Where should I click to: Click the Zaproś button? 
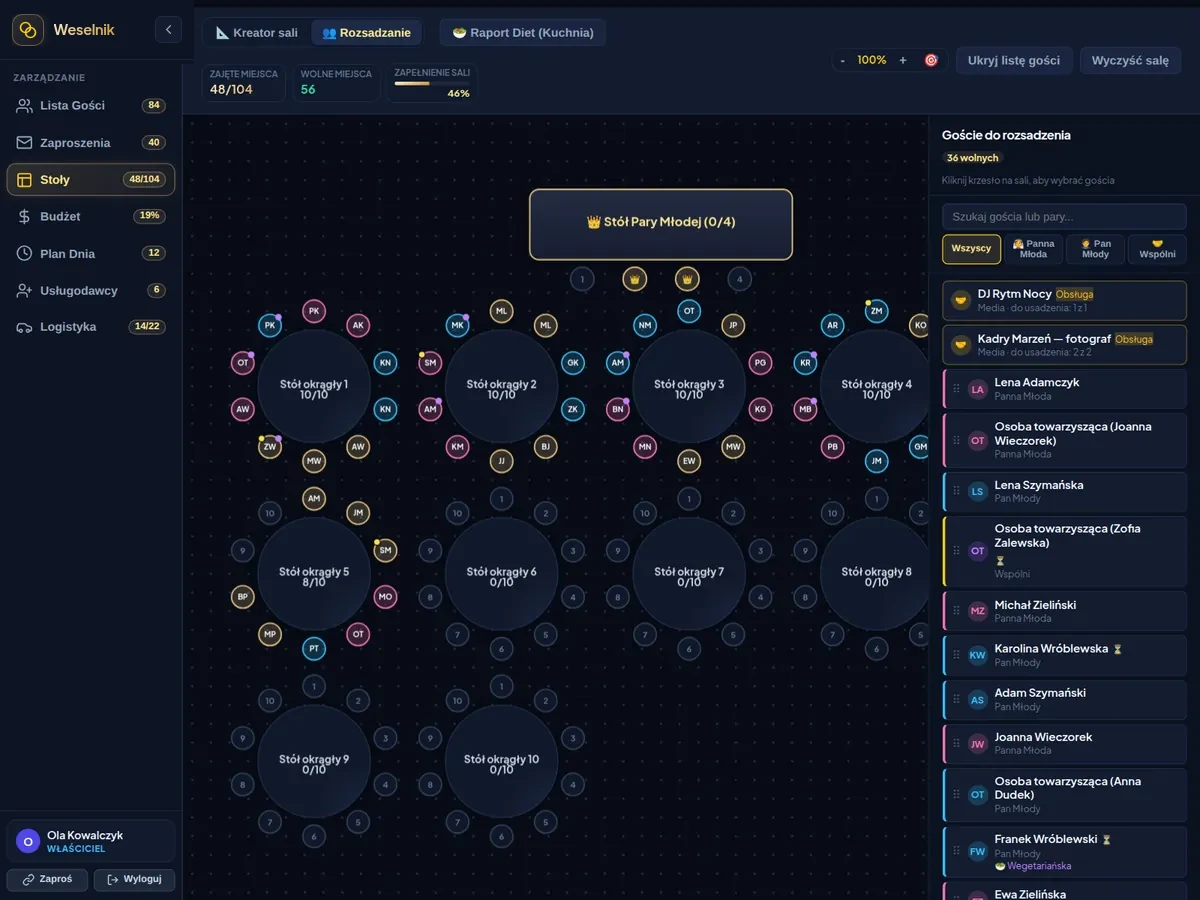pyautogui.click(x=48, y=879)
